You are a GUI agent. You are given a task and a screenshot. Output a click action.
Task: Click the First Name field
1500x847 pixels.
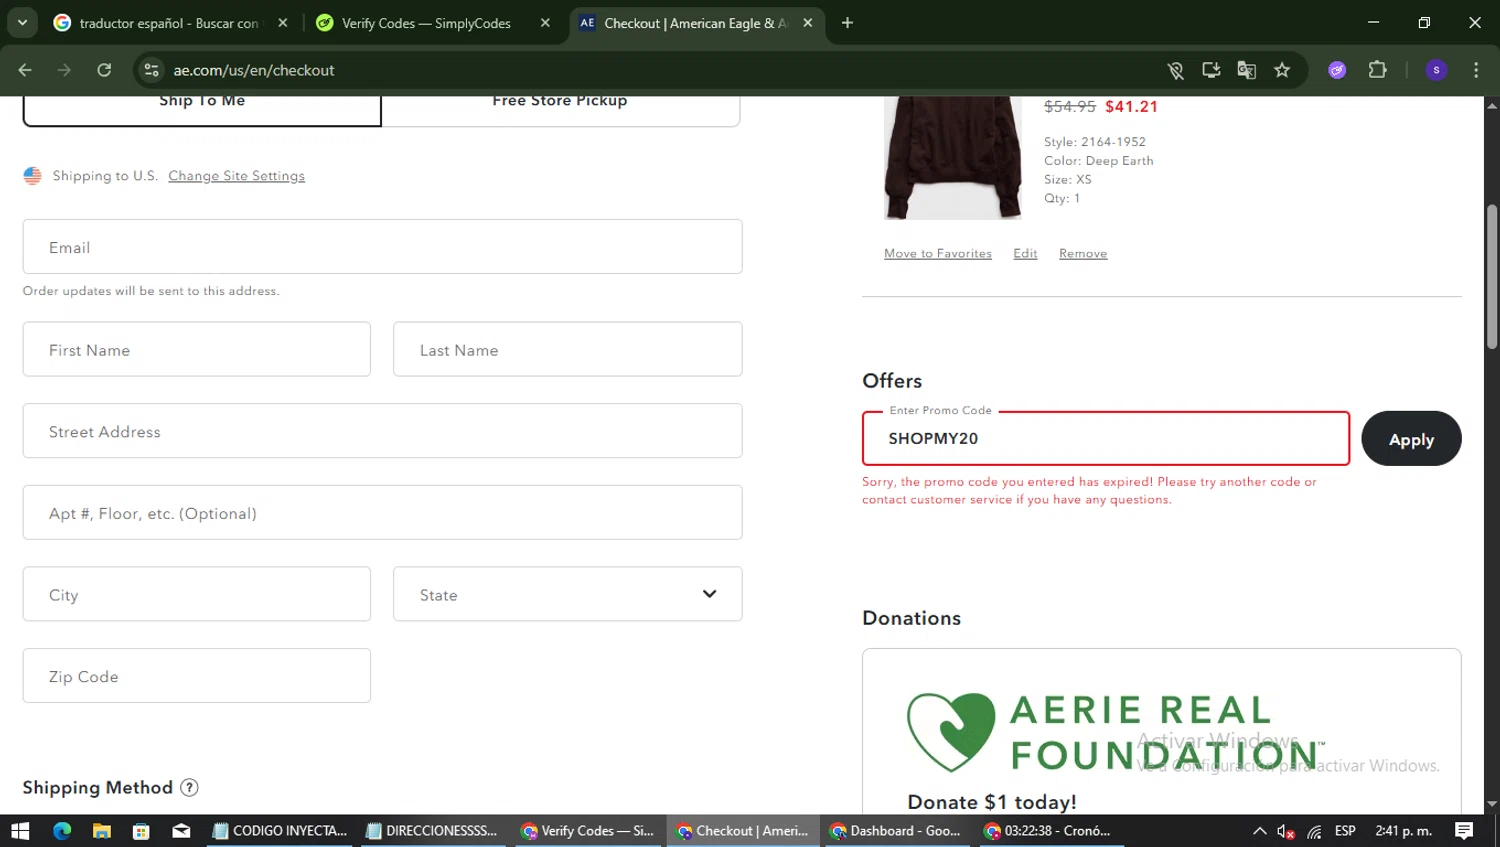click(197, 349)
